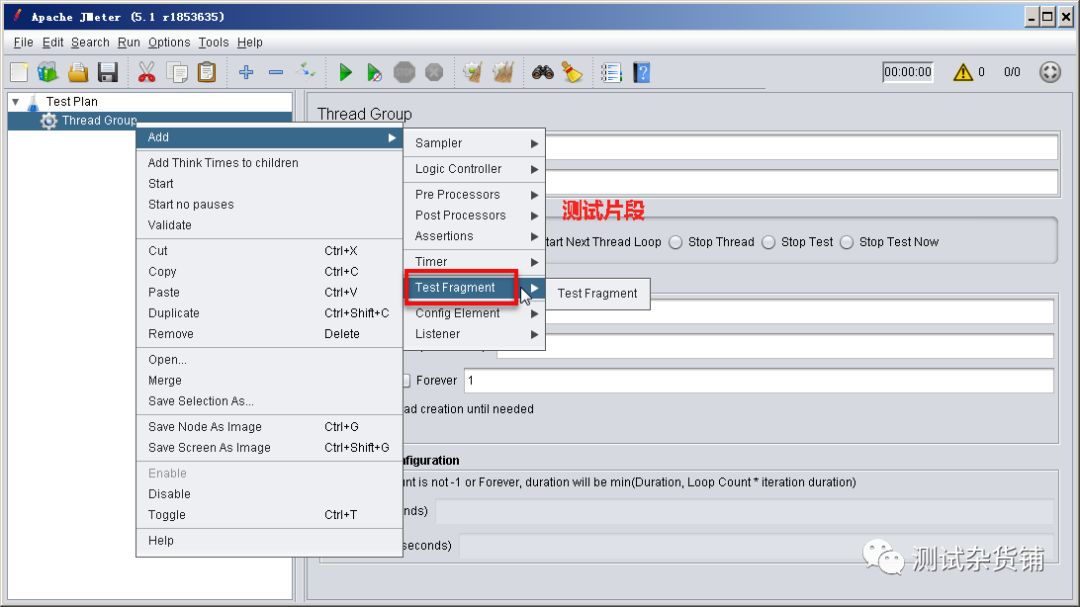This screenshot has width=1080, height=607.
Task: Expand the Sampler submenu
Action: (475, 143)
